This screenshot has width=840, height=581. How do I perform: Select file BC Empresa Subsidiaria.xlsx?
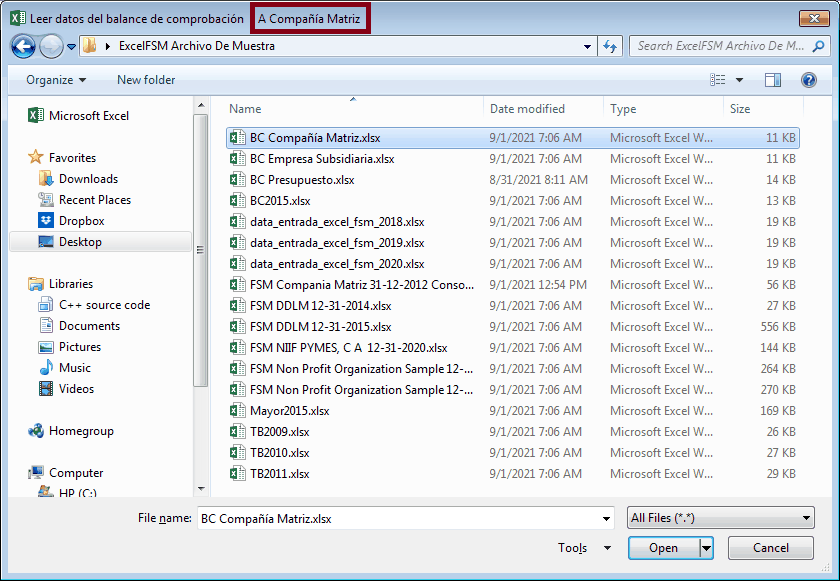pyautogui.click(x=513, y=159)
